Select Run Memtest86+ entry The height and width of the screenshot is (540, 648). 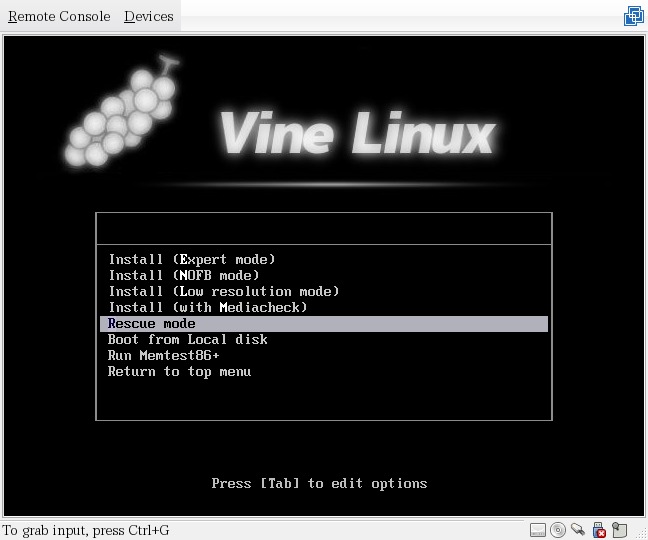[x=324, y=356]
